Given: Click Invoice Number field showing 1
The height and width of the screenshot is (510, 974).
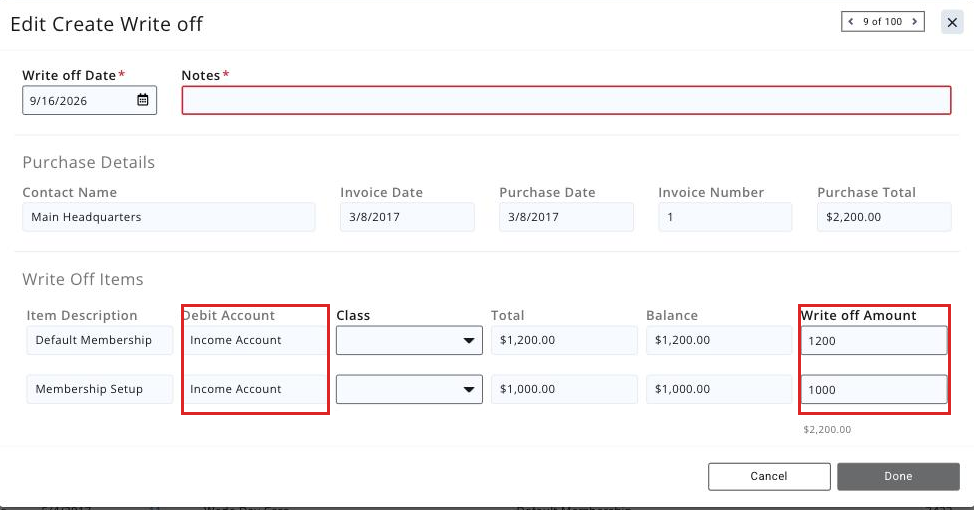Looking at the screenshot, I should (725, 217).
